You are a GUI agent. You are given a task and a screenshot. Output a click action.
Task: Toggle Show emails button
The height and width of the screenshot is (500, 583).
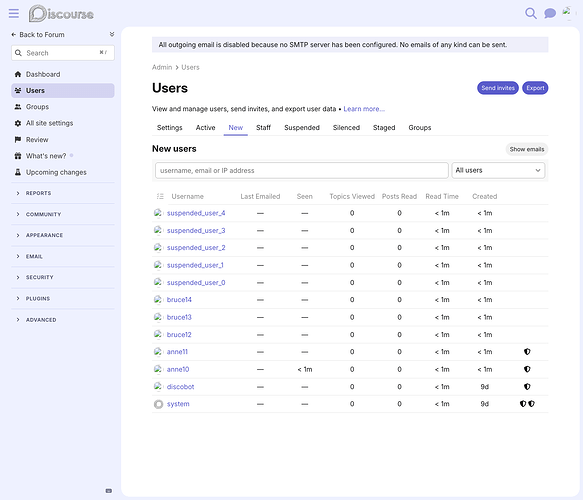point(526,149)
